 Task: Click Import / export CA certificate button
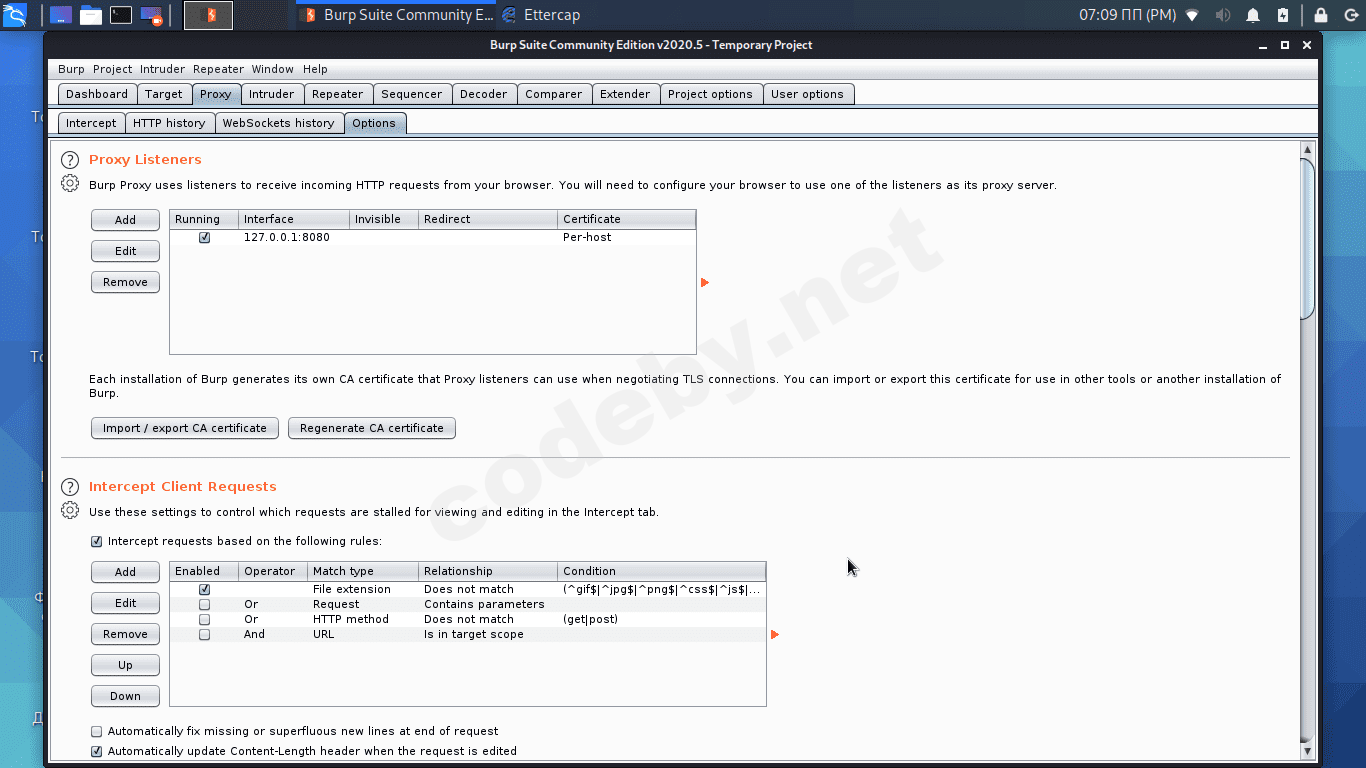coord(185,428)
